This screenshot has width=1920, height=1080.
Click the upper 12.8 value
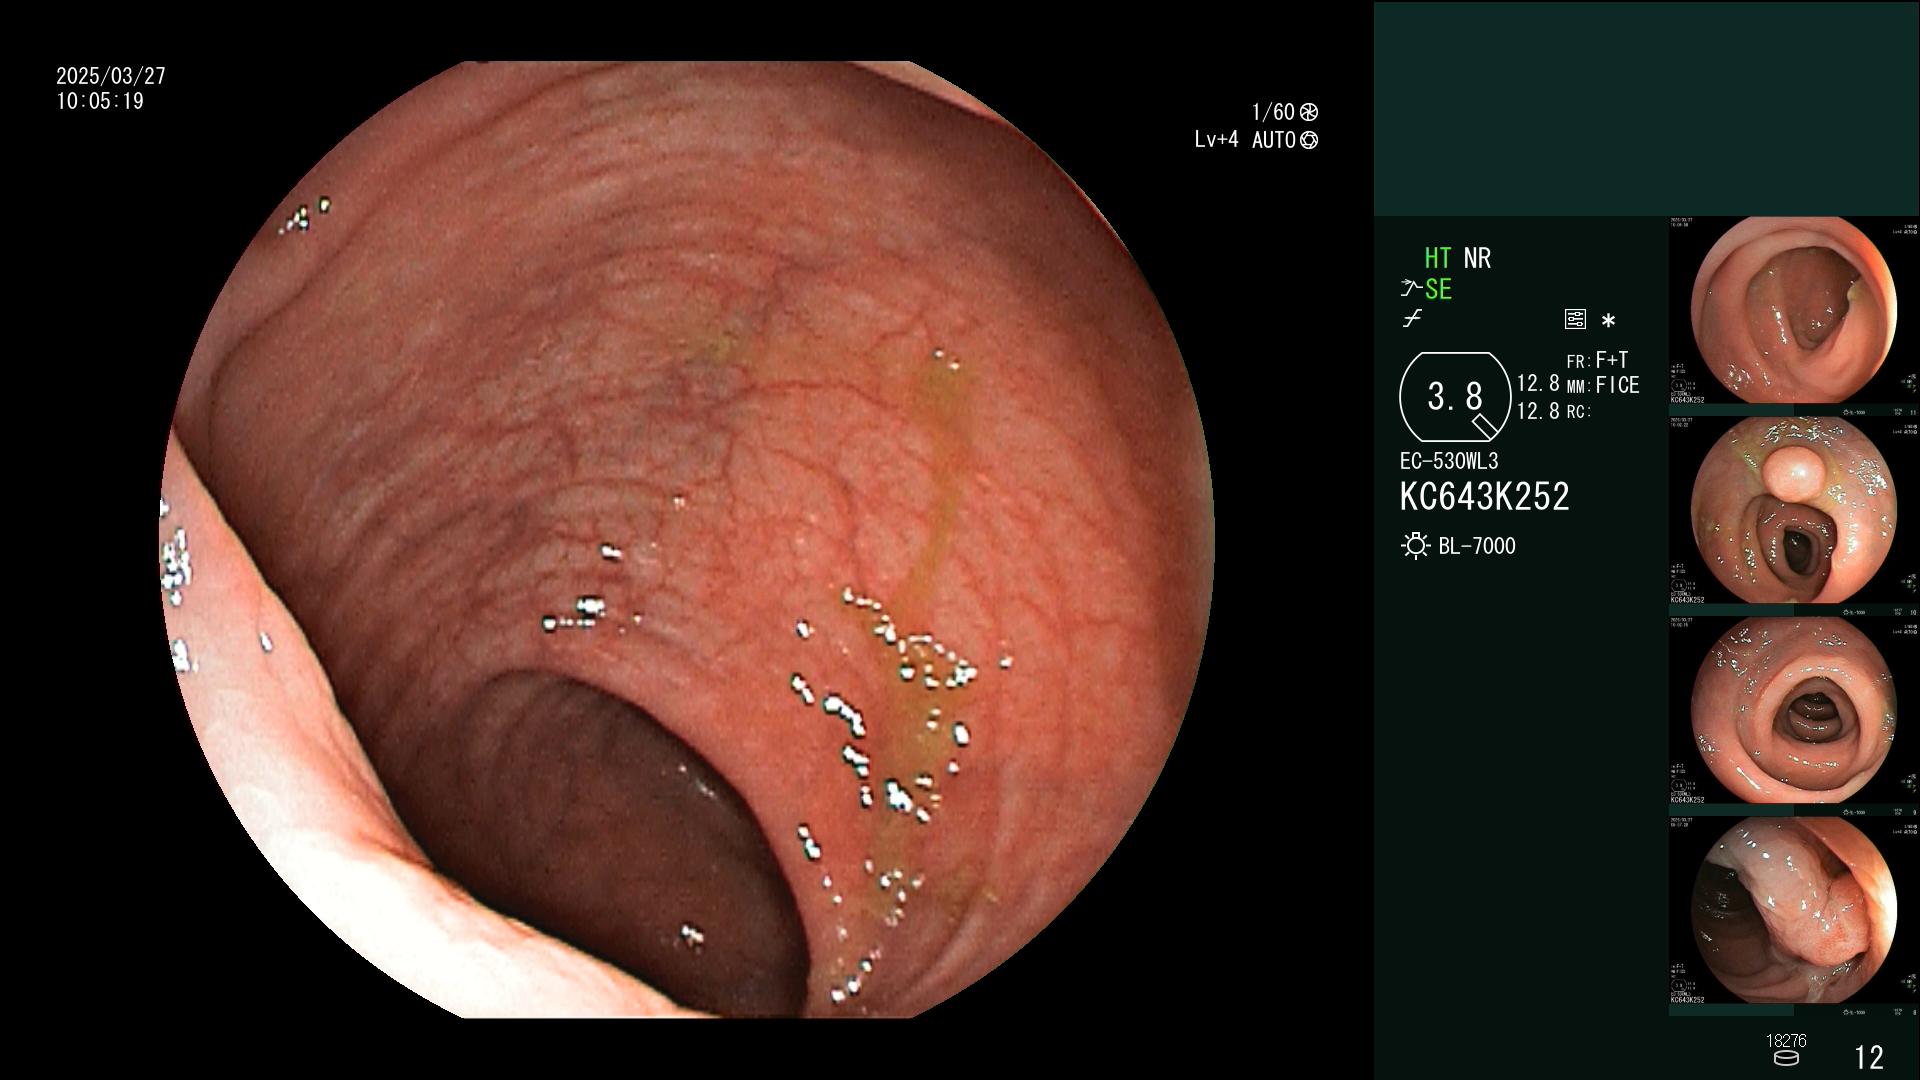pyautogui.click(x=1538, y=383)
